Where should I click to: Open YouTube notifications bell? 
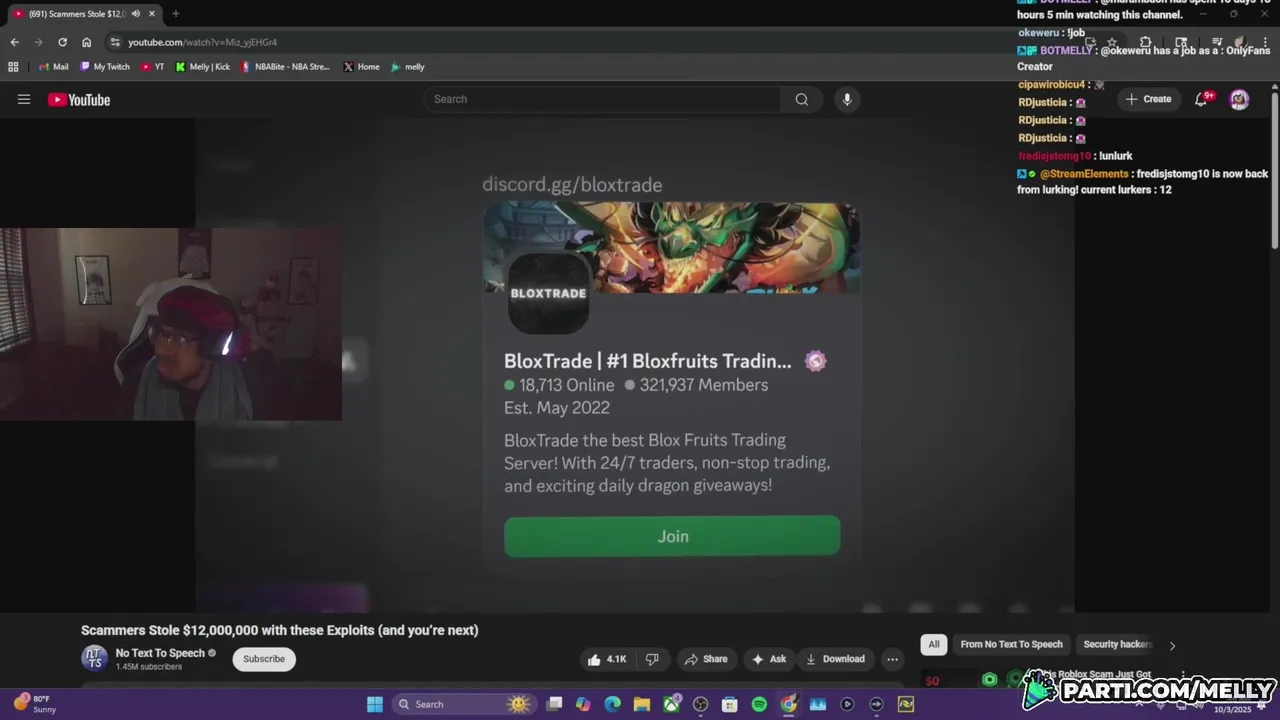(x=1202, y=99)
